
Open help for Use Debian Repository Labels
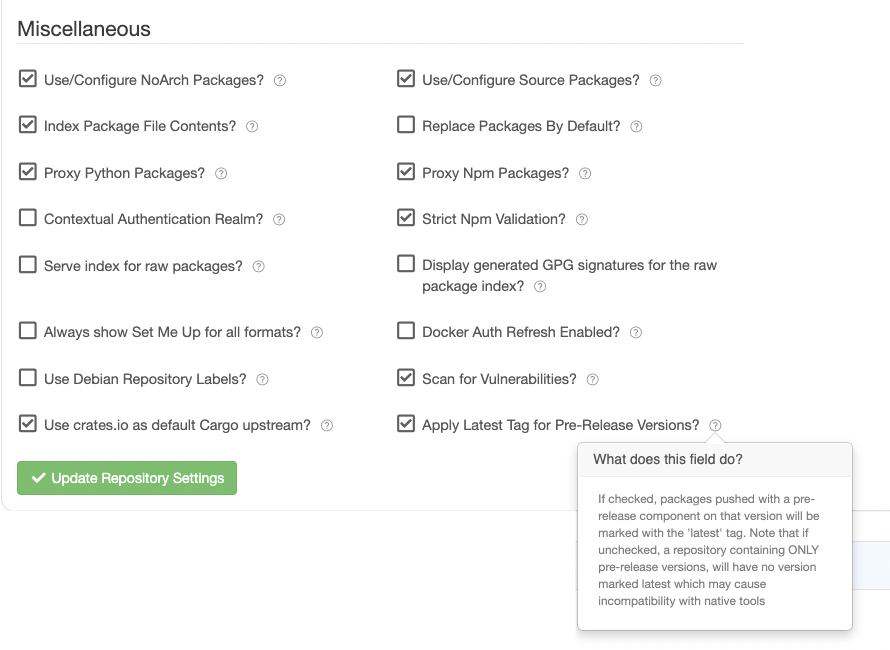pyautogui.click(x=262, y=380)
